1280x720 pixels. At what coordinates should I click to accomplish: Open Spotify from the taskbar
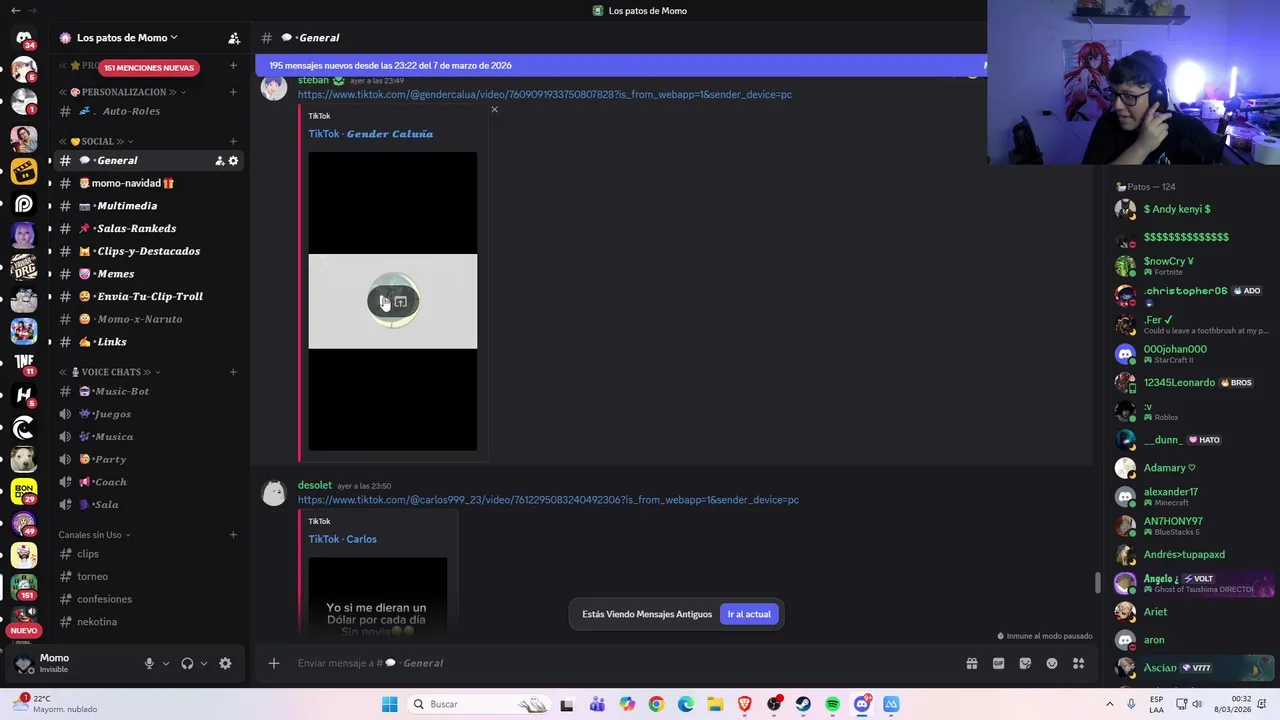click(833, 705)
